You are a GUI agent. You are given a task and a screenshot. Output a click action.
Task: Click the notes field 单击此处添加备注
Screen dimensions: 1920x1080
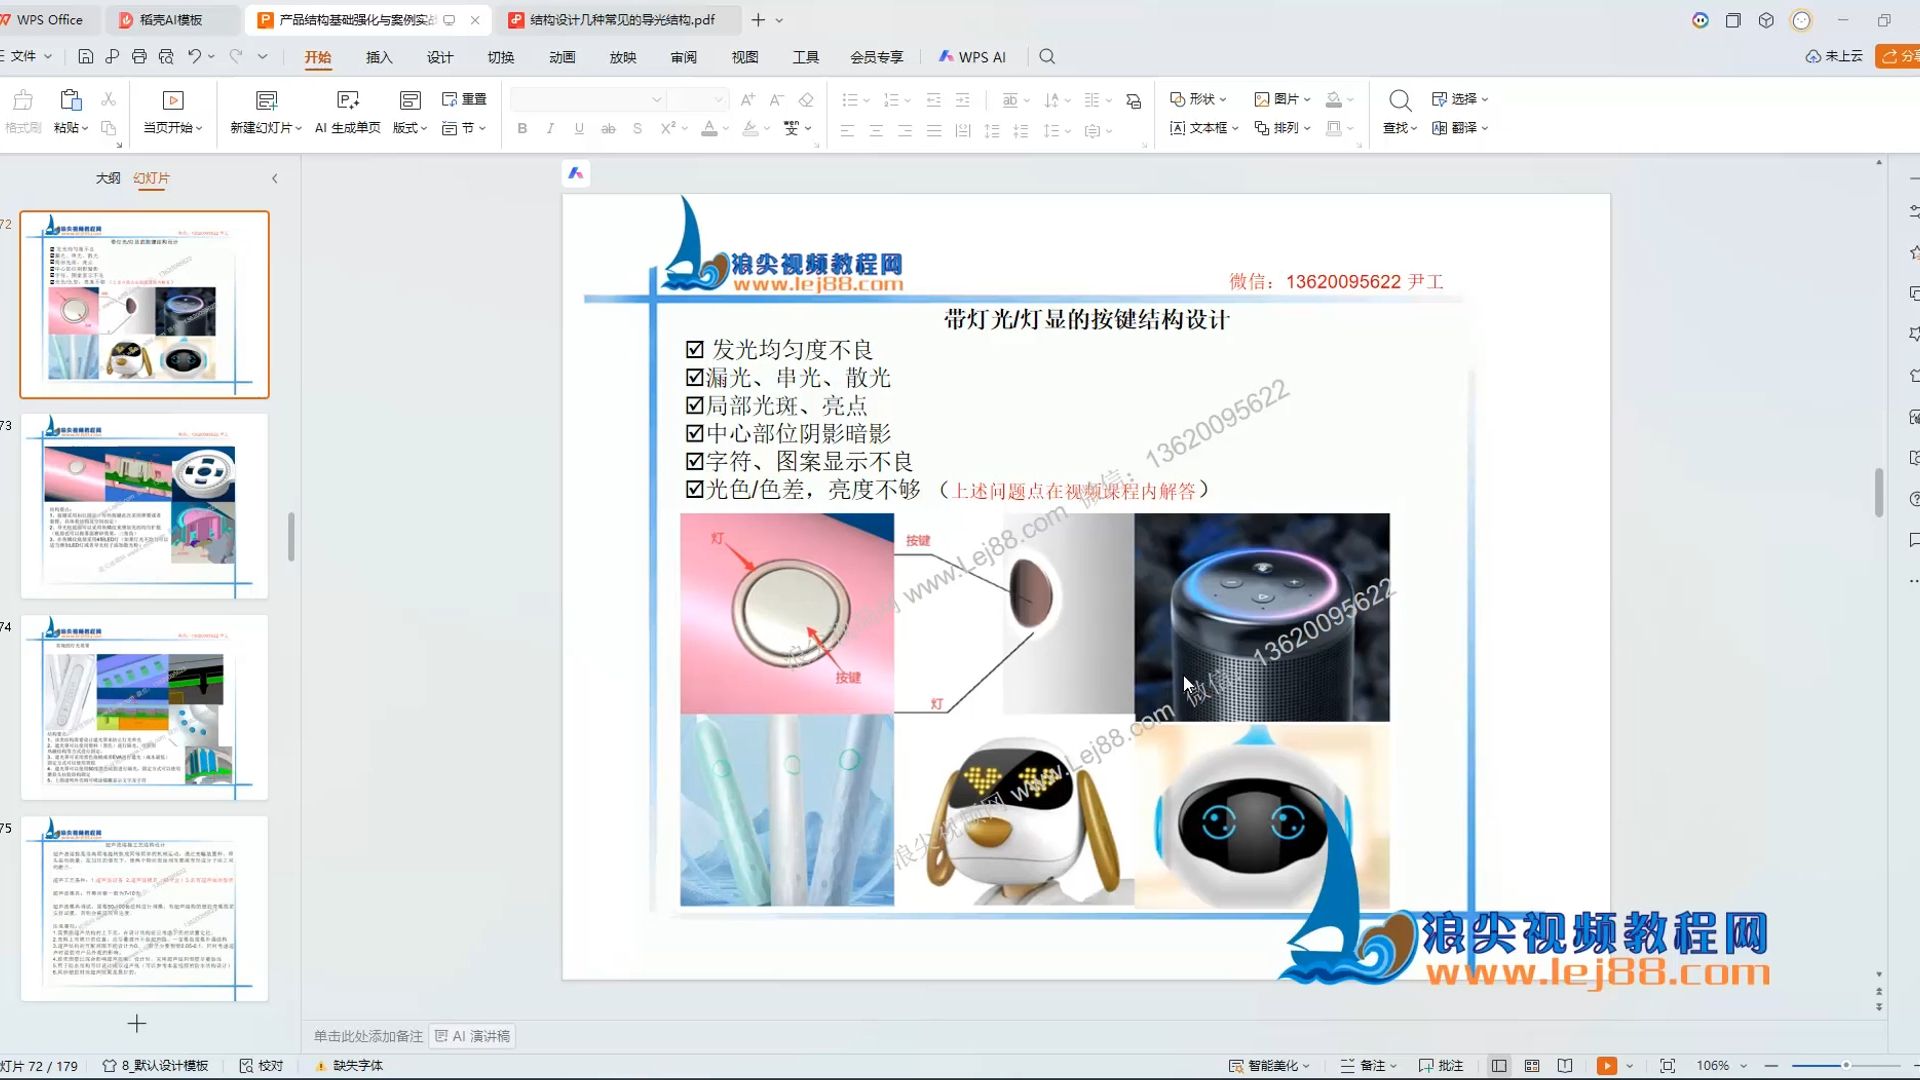point(368,1036)
